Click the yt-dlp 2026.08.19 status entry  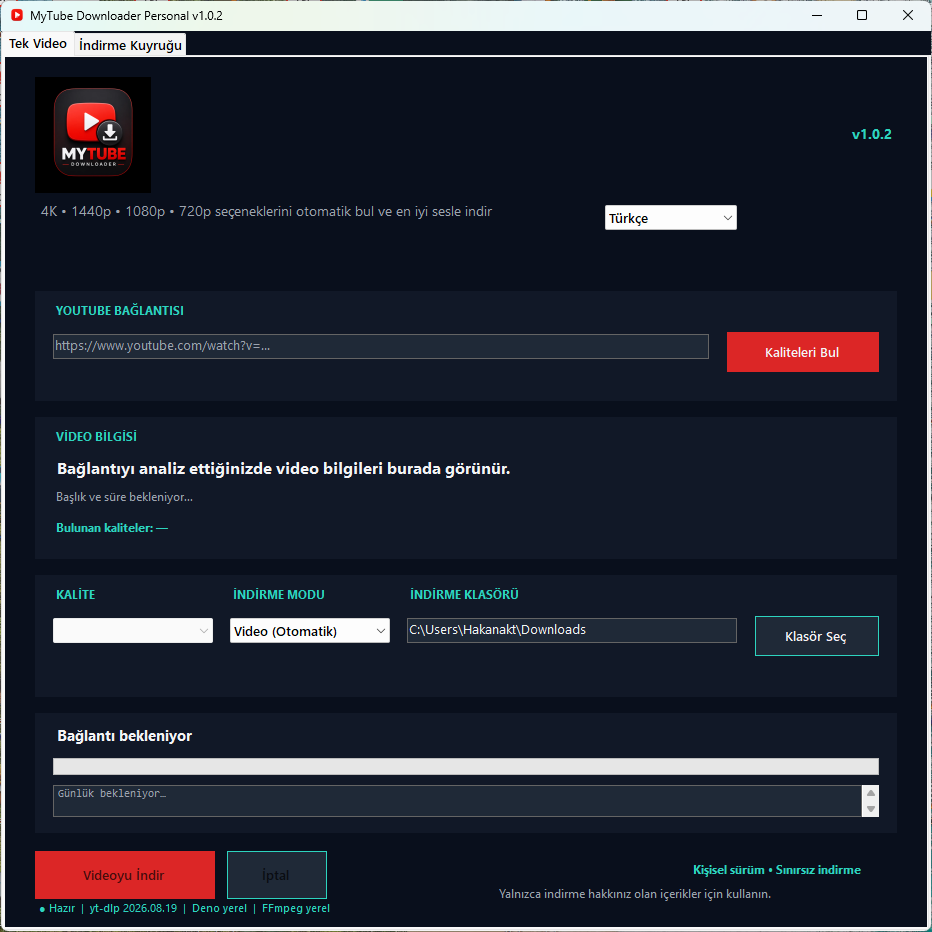[x=133, y=908]
